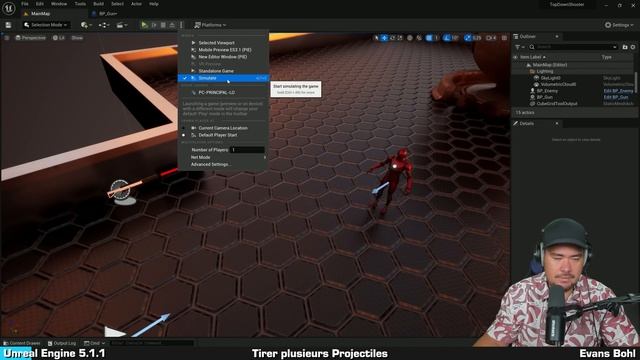The width and height of the screenshot is (640, 360).
Task: Click the Outliner search field
Action: 575,47
